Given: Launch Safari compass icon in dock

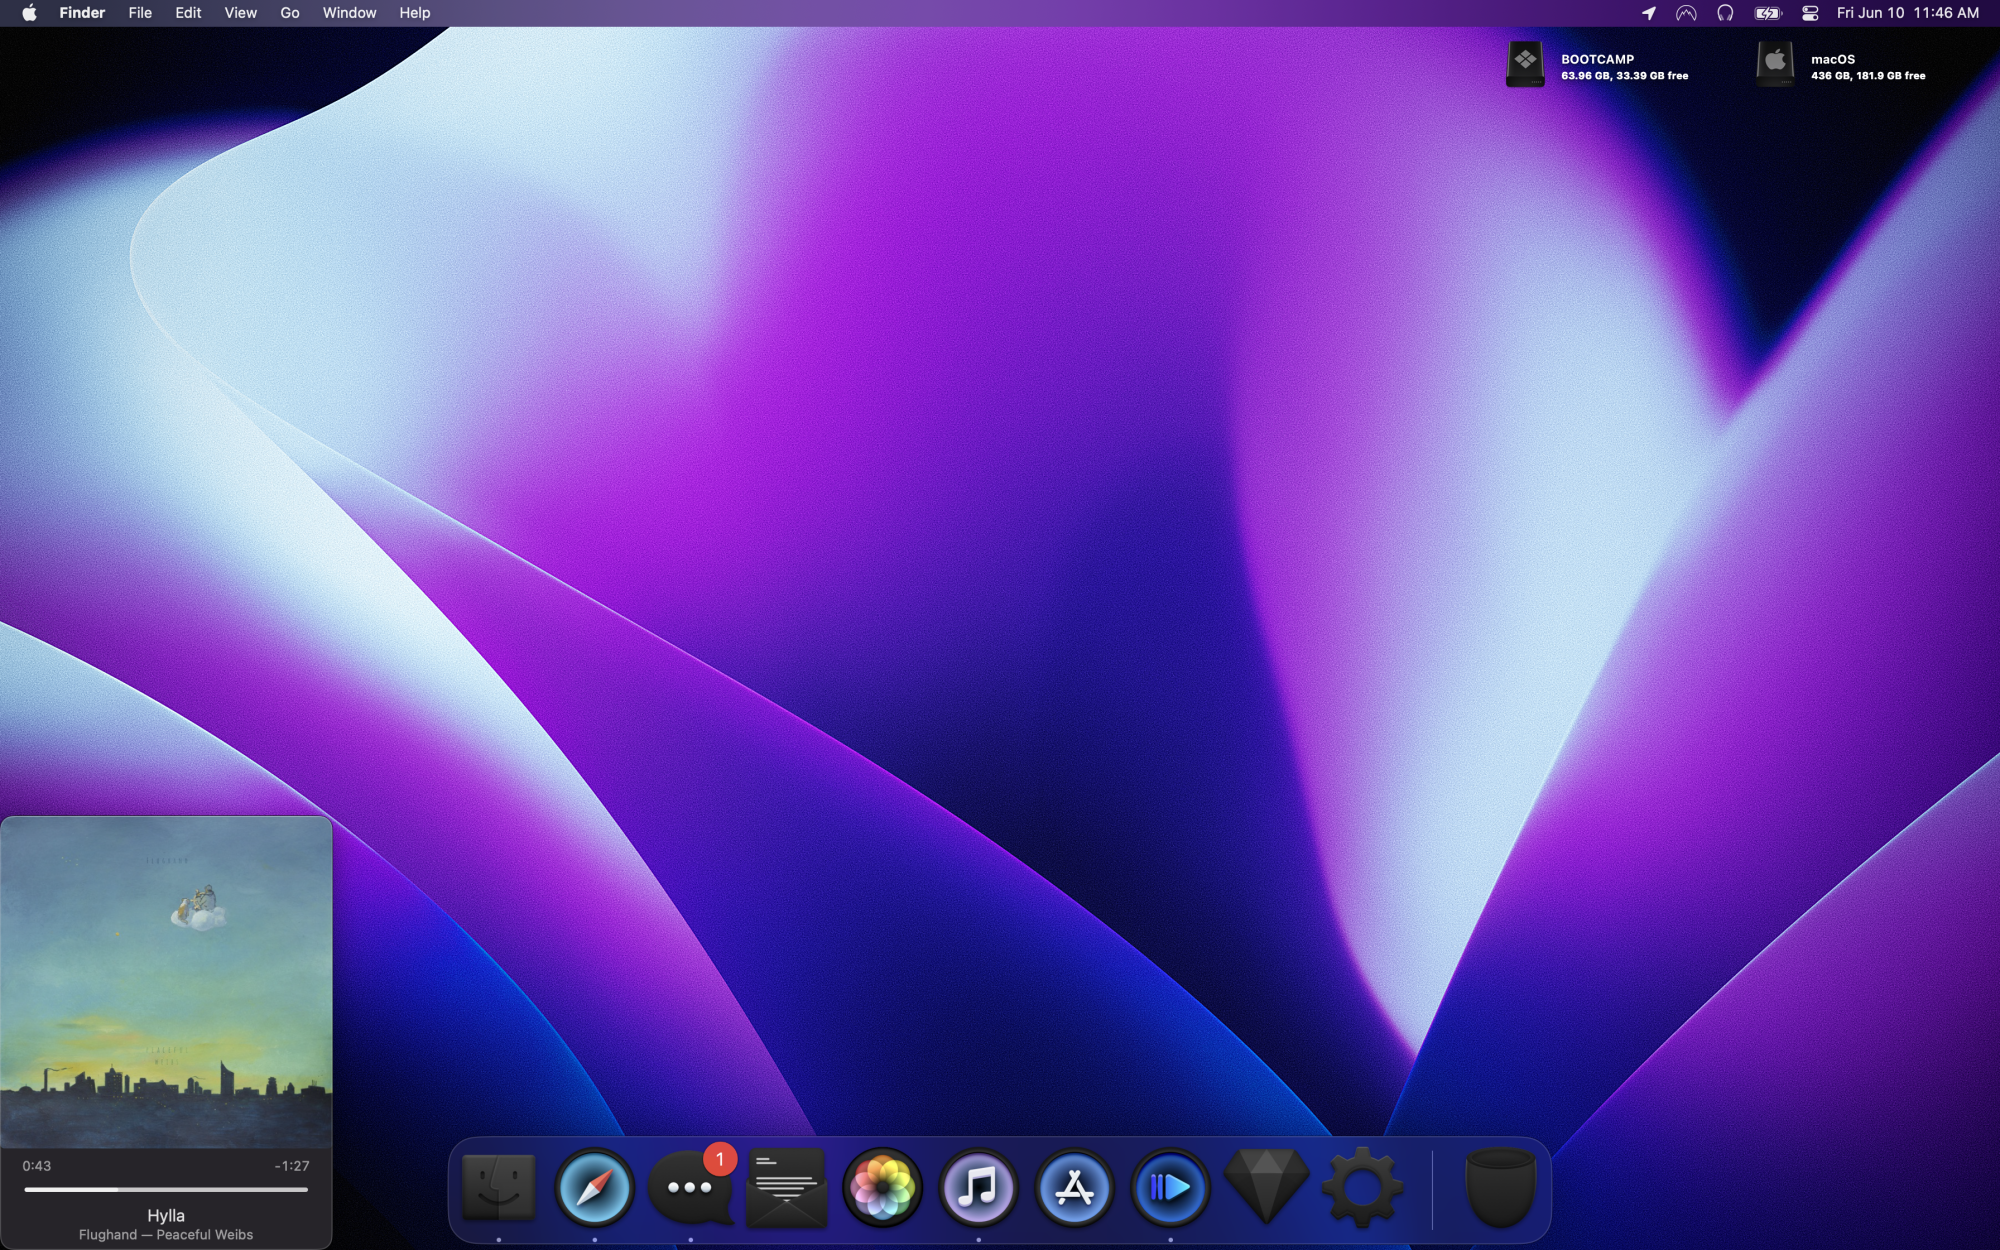Looking at the screenshot, I should click(594, 1188).
